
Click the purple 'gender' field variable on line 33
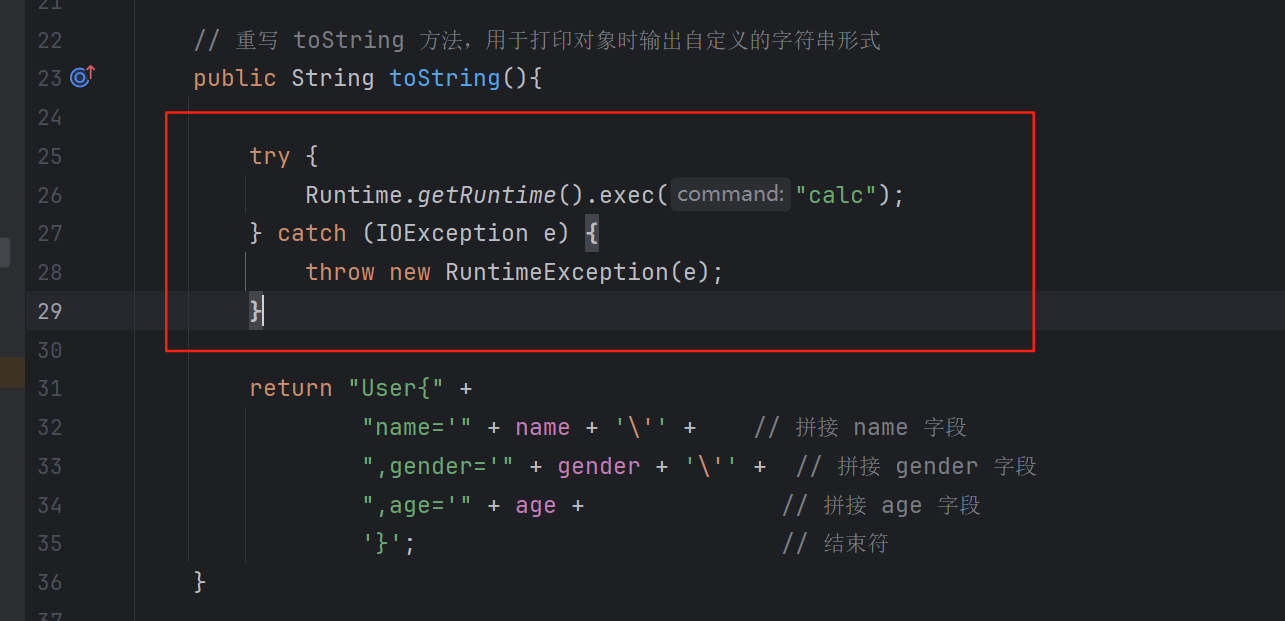coord(599,466)
